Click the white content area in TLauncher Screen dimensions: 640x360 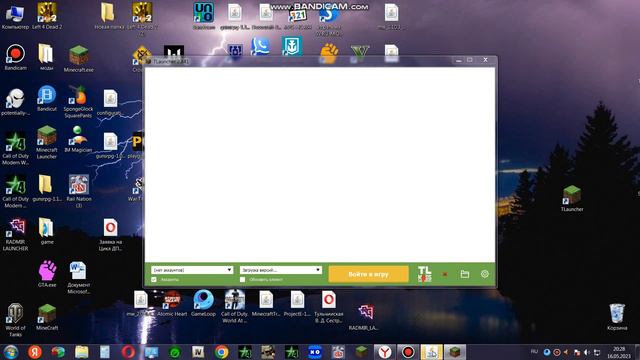pos(320,164)
